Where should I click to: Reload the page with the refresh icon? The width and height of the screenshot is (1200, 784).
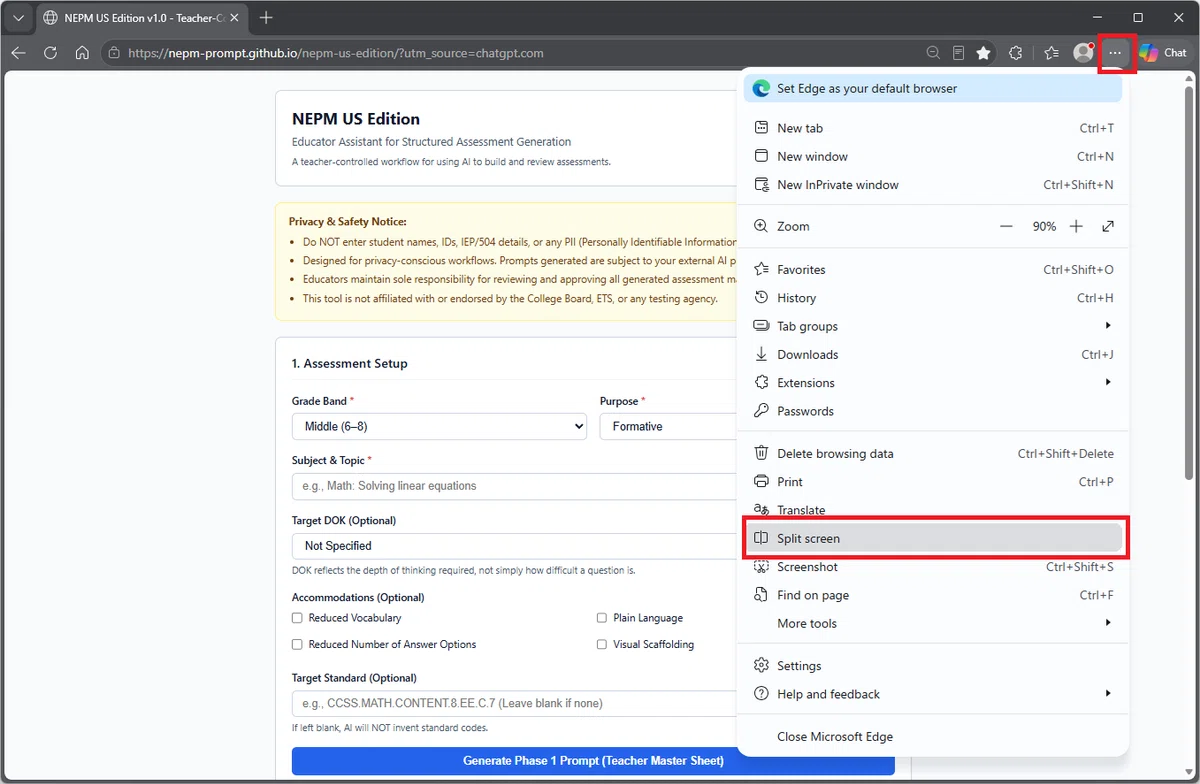pyautogui.click(x=50, y=53)
